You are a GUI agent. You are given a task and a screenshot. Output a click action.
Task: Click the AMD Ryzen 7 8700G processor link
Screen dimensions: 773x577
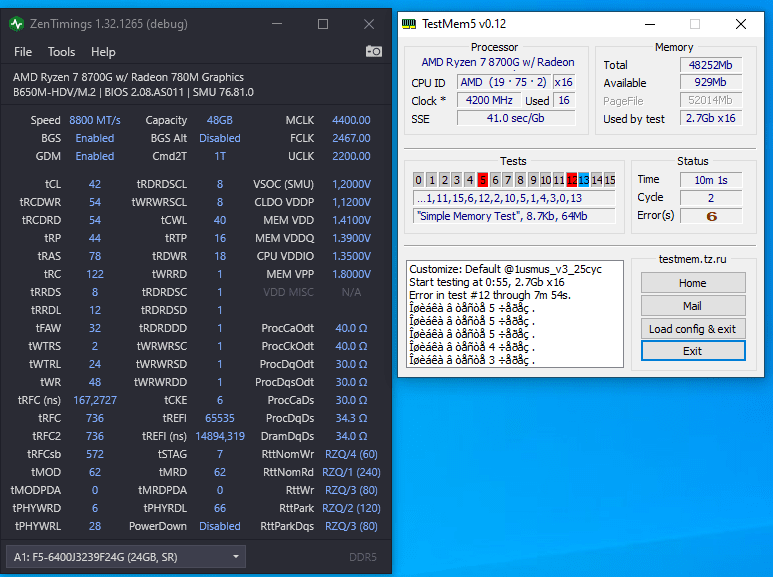click(x=497, y=62)
